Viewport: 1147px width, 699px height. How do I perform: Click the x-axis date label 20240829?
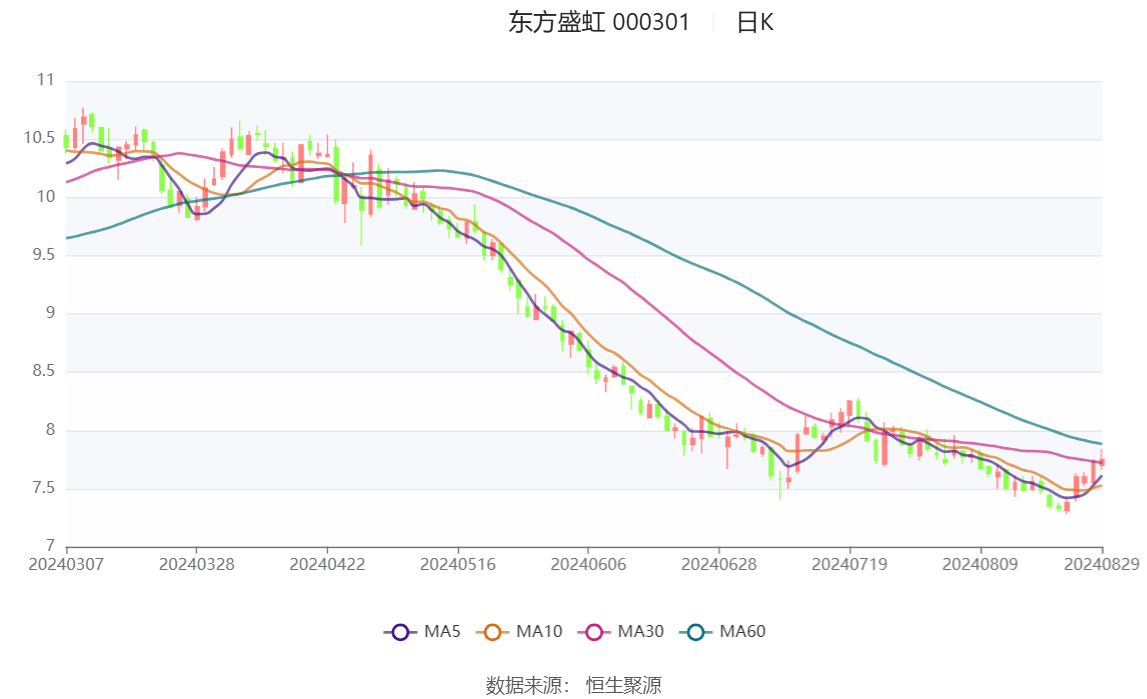(x=1102, y=564)
